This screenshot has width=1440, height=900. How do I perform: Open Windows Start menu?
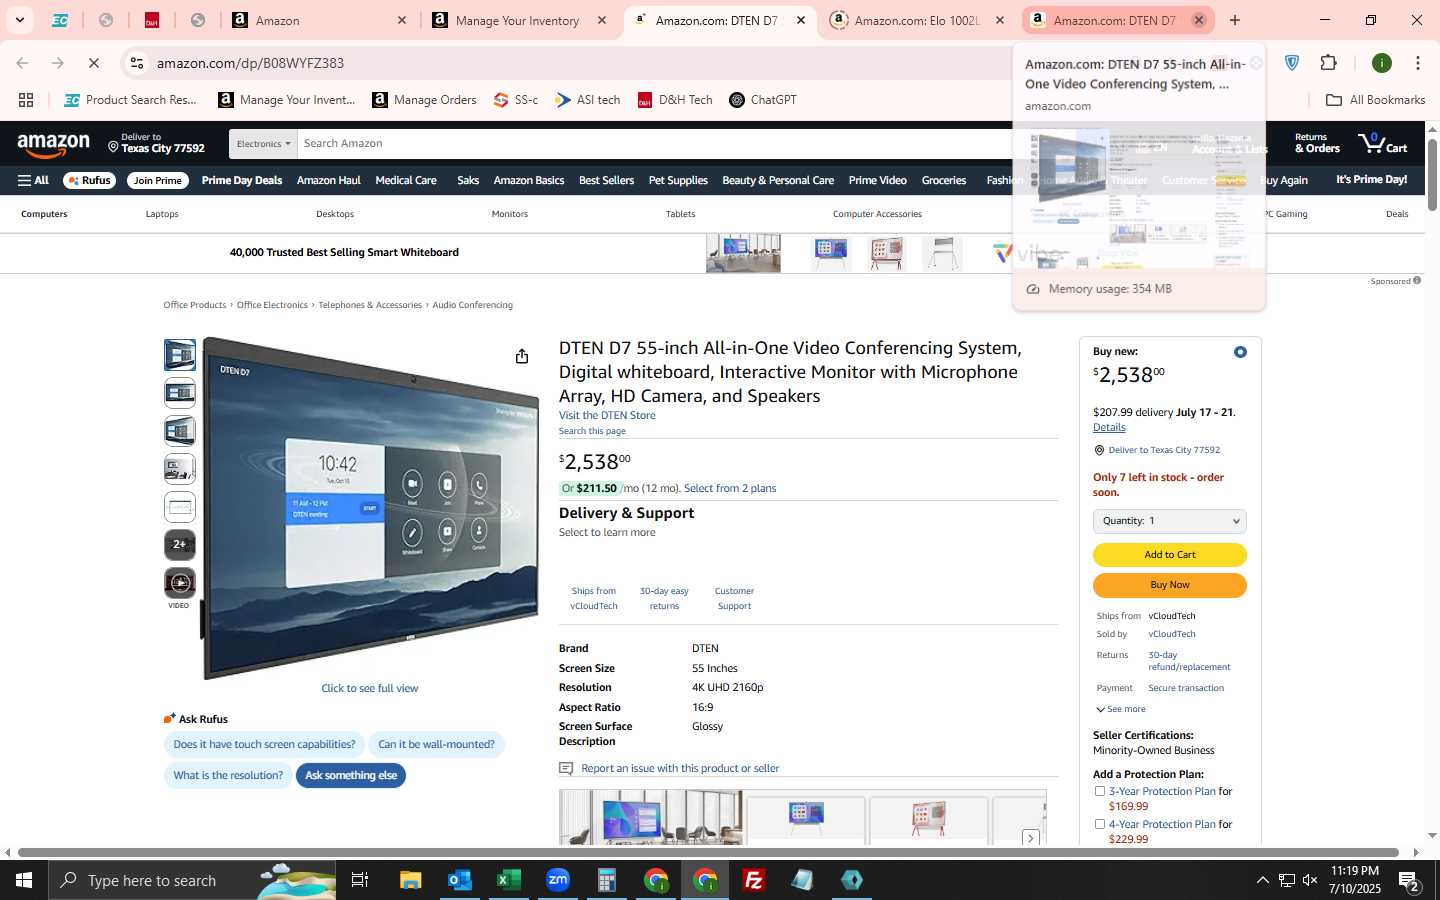click(24, 880)
